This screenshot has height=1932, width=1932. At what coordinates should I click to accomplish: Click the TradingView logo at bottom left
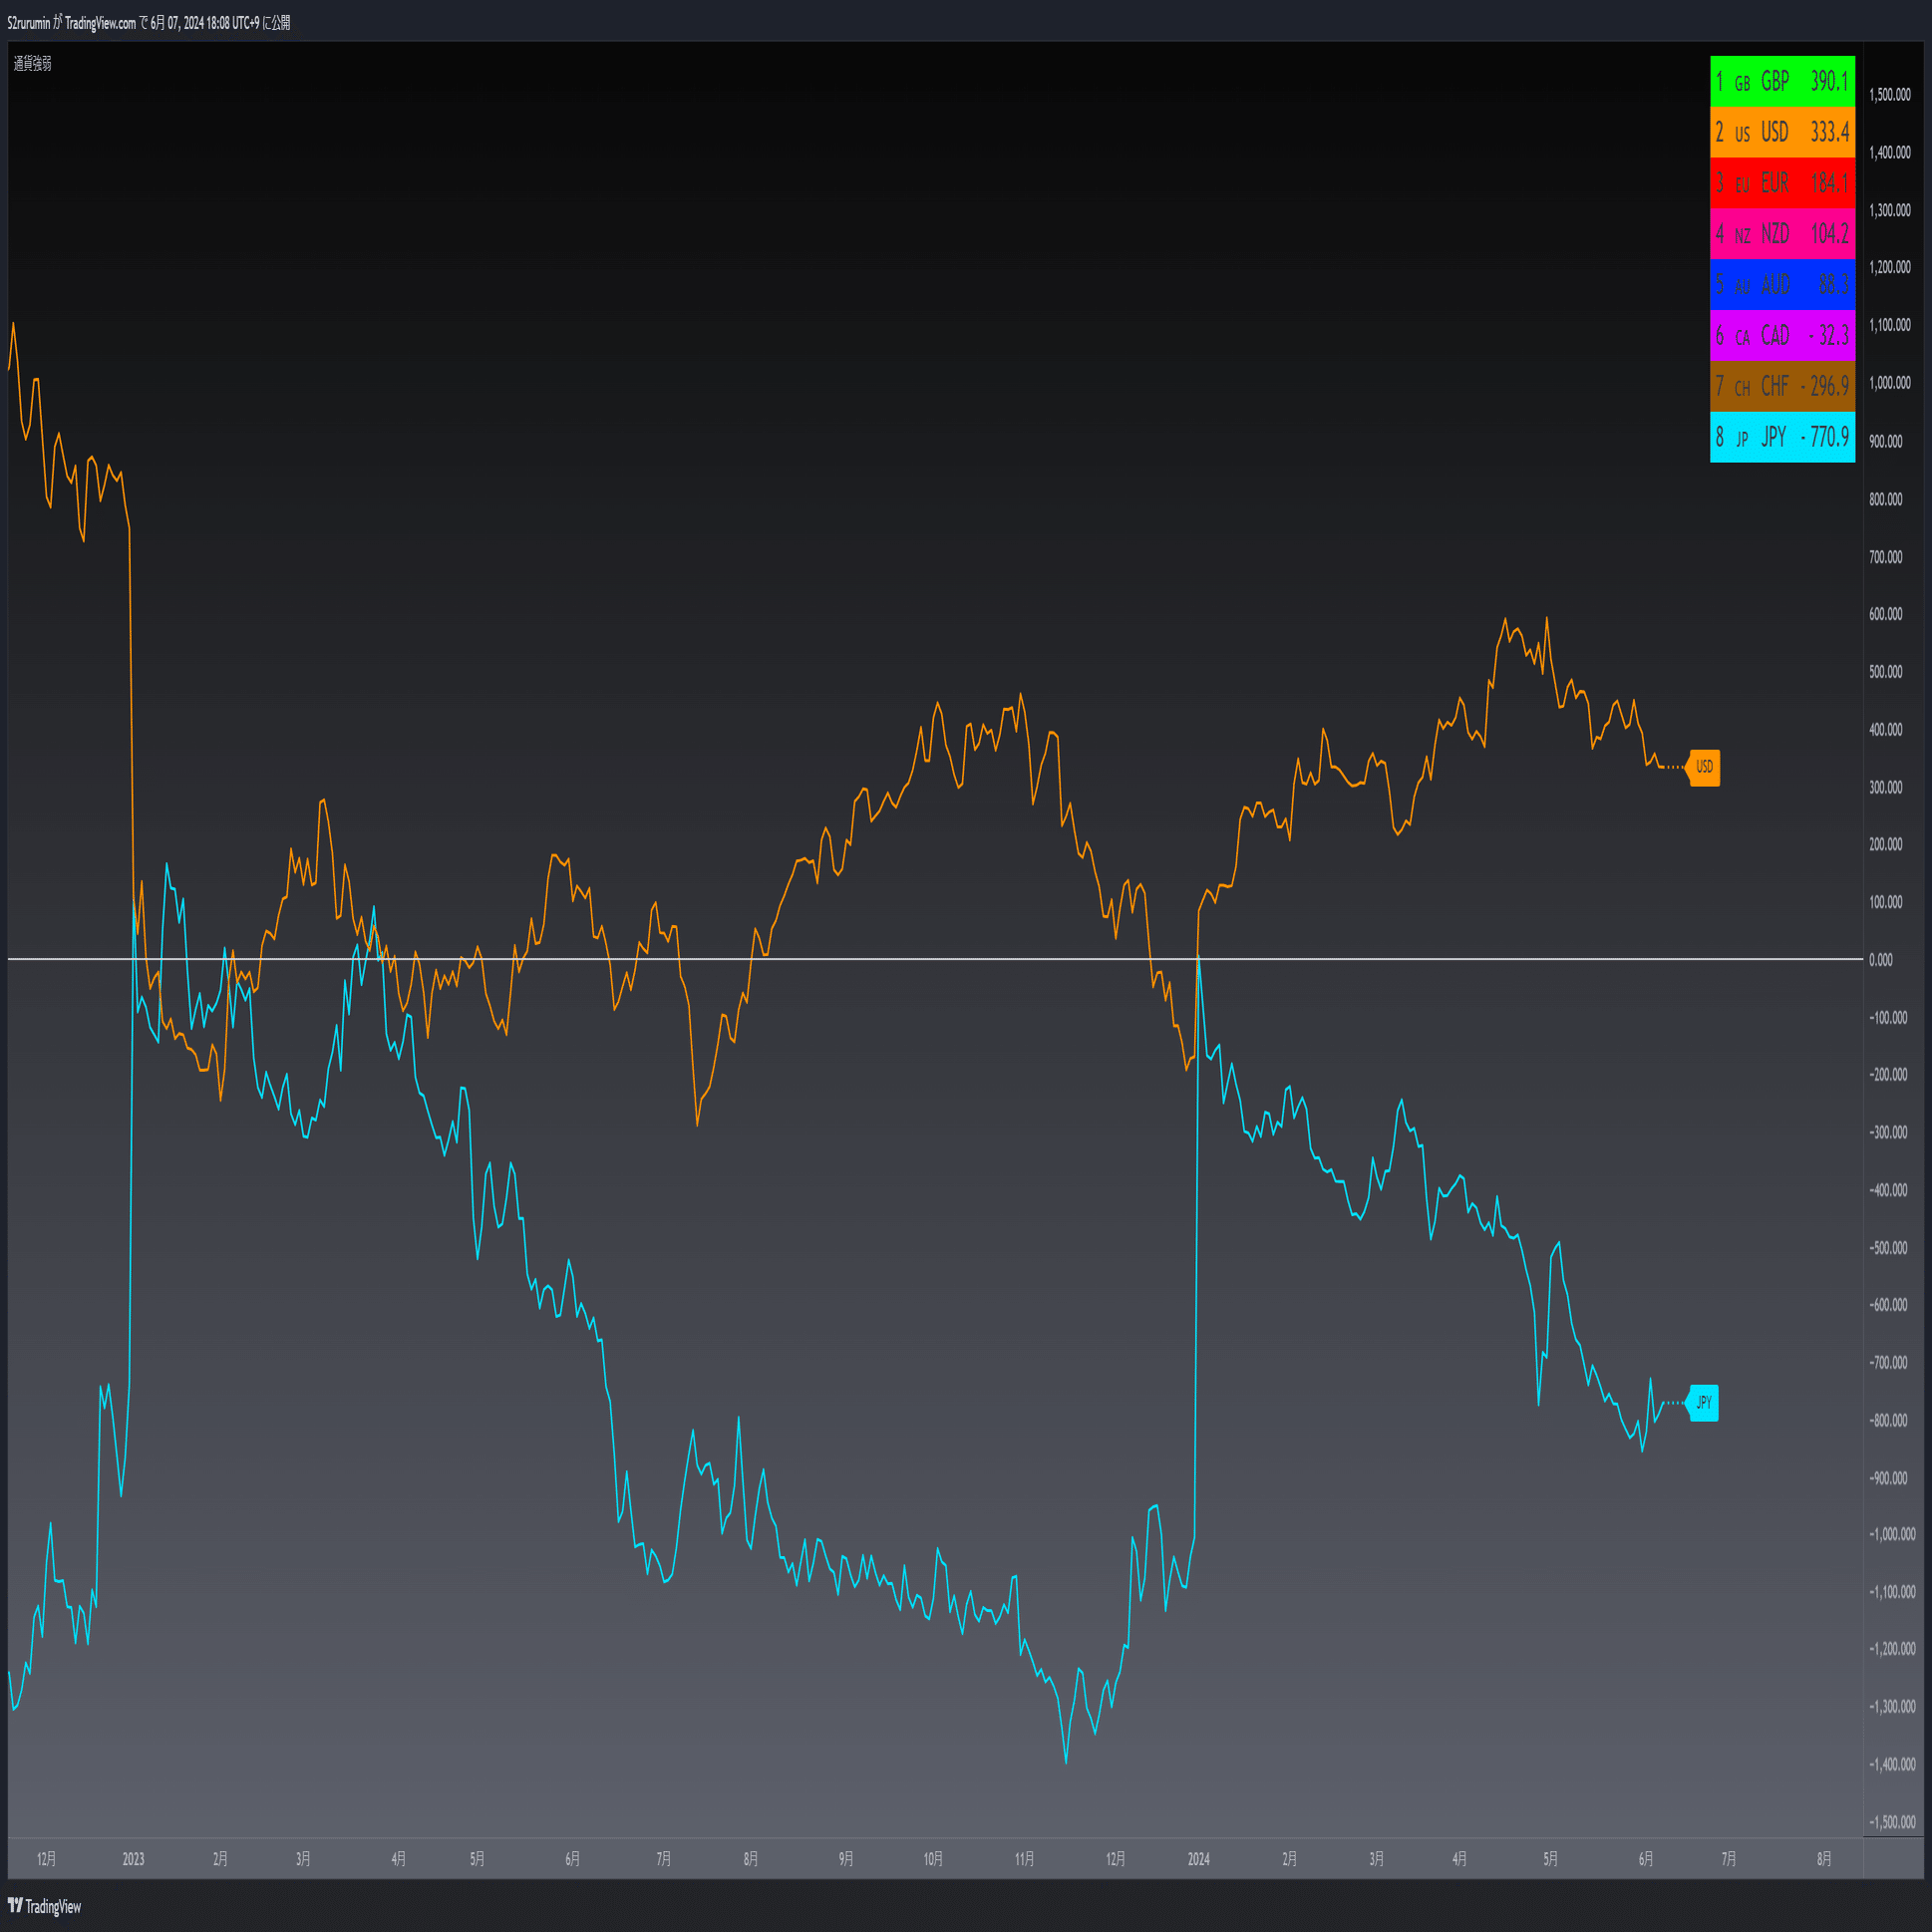point(45,1906)
